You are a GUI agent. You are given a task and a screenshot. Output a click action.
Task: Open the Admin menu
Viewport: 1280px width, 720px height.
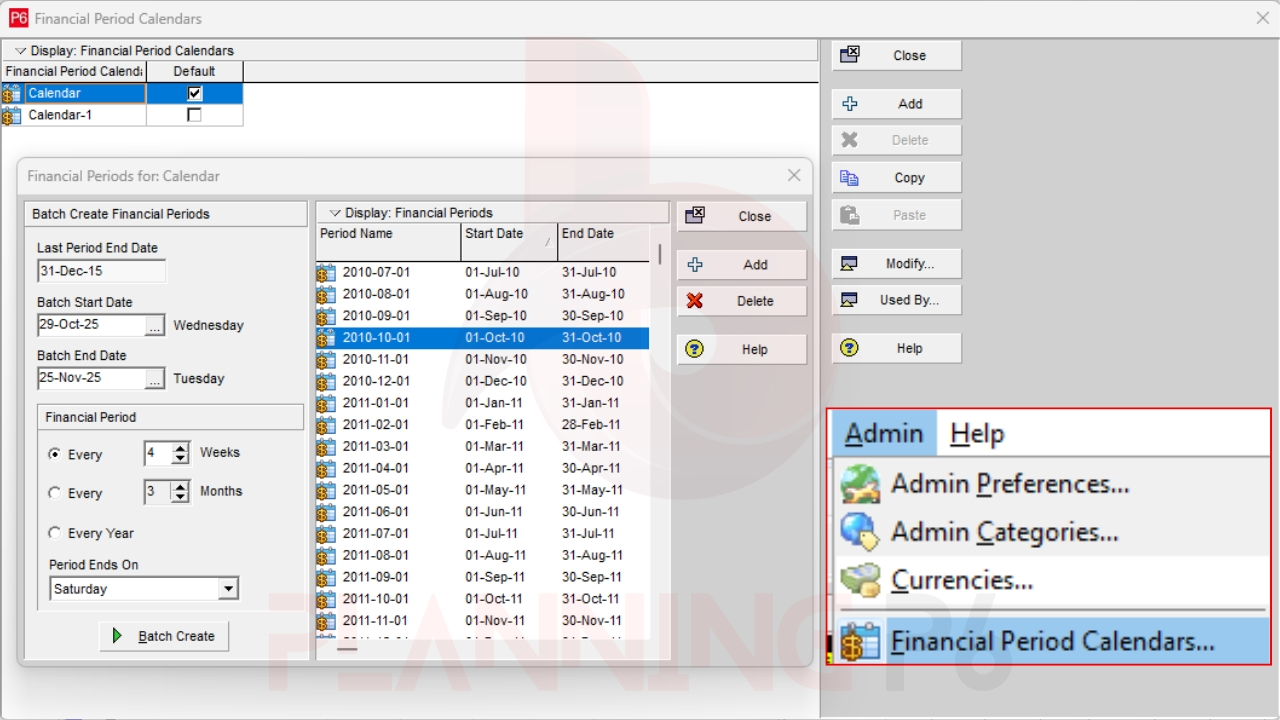[x=883, y=434]
